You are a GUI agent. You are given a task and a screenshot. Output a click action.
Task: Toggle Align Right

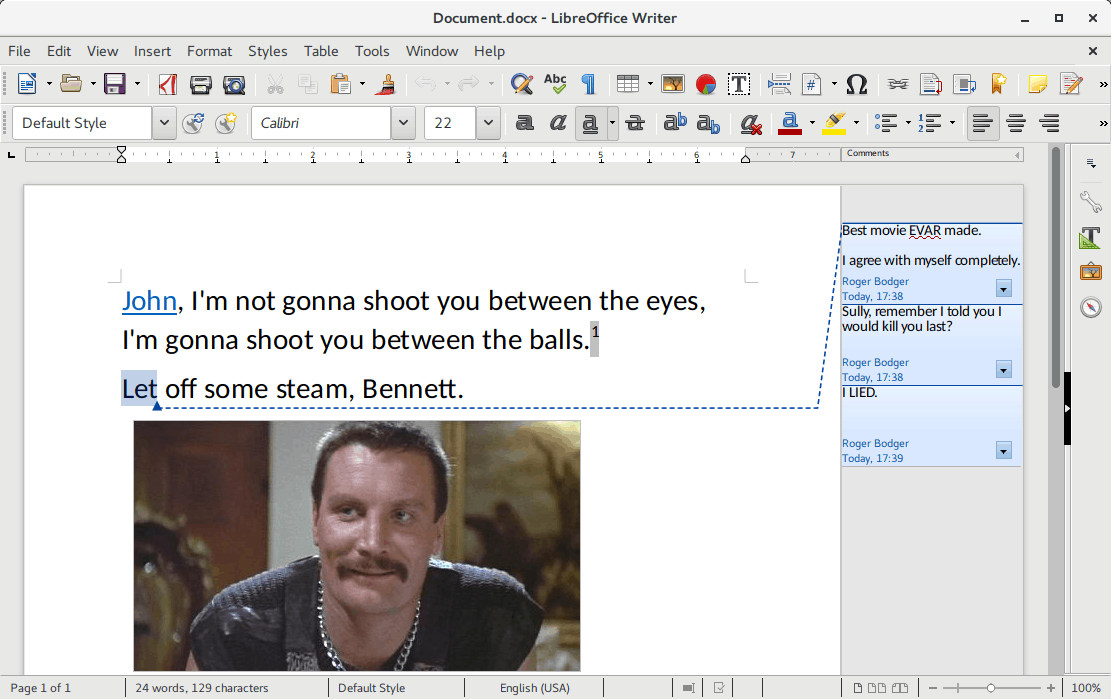[x=1049, y=123]
